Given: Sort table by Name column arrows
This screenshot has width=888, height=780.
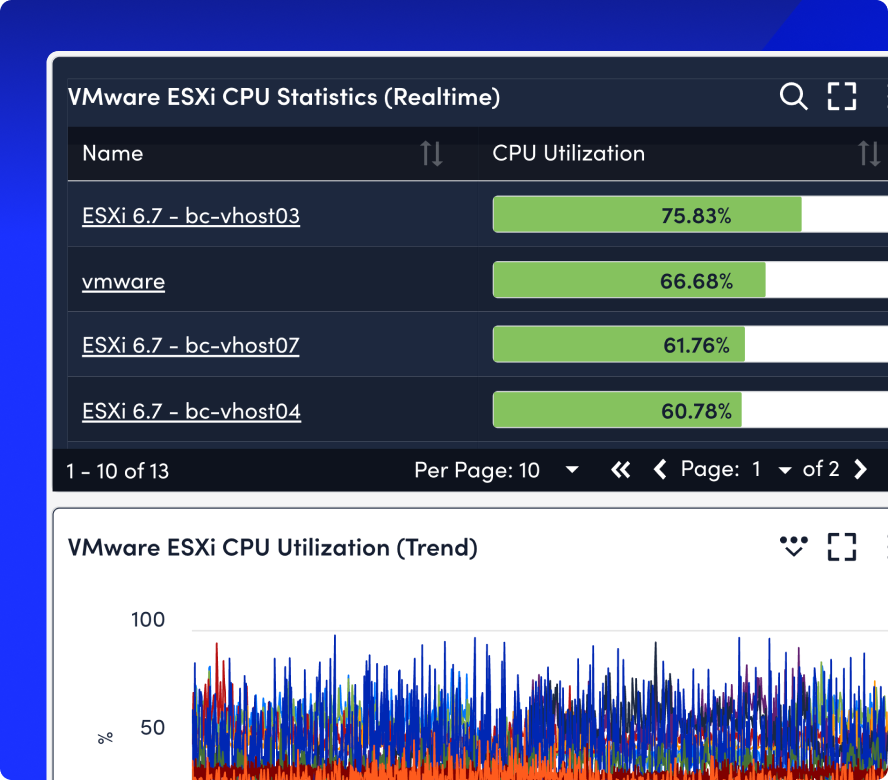Looking at the screenshot, I should (431, 154).
